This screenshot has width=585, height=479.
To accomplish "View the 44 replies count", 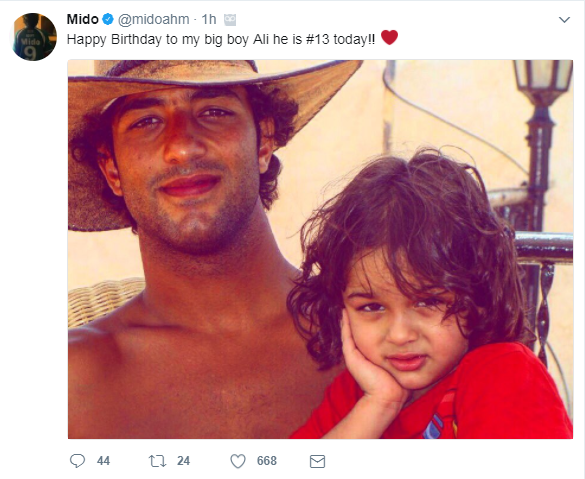I will coord(103,461).
